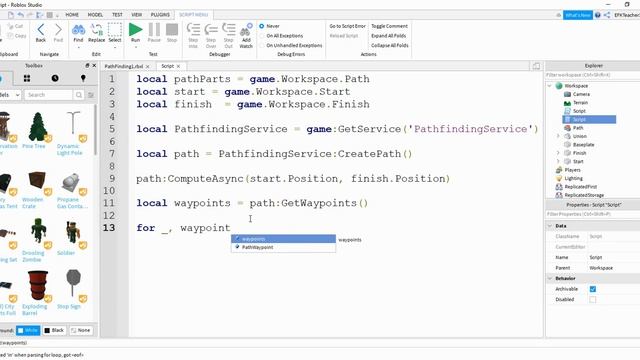
Task: Select the Never debug errors radio button
Action: (x=262, y=26)
